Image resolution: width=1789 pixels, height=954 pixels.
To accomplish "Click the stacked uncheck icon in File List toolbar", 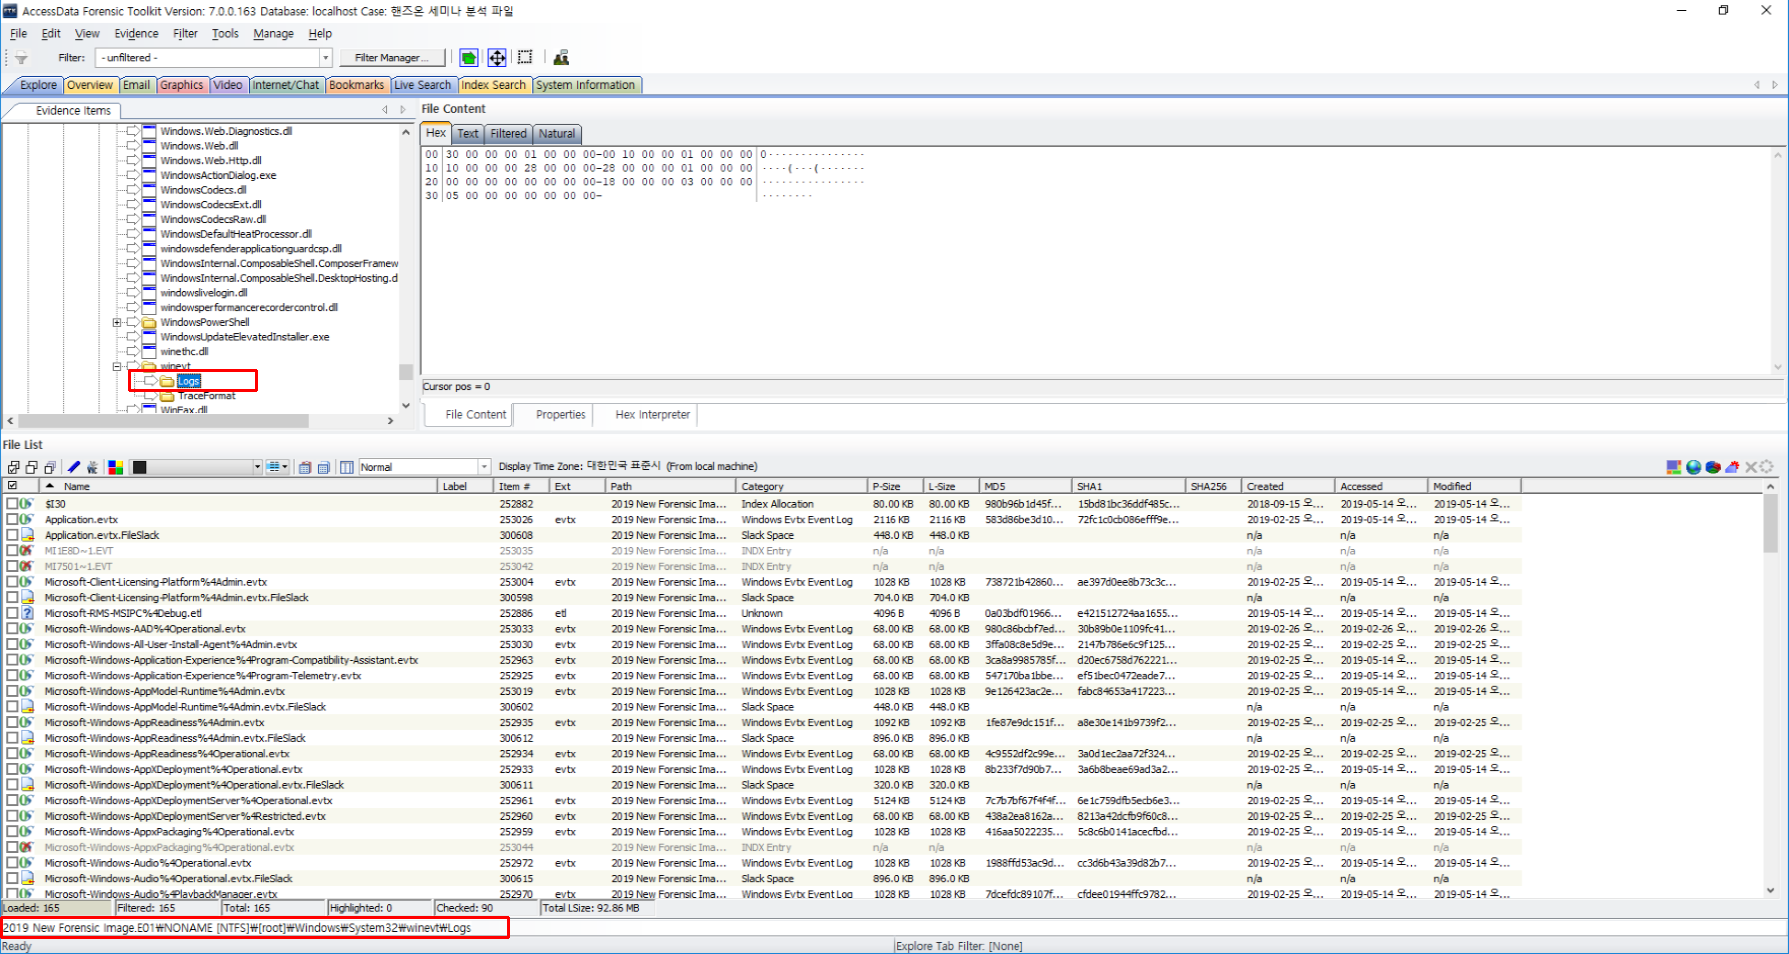I will pyautogui.click(x=49, y=467).
